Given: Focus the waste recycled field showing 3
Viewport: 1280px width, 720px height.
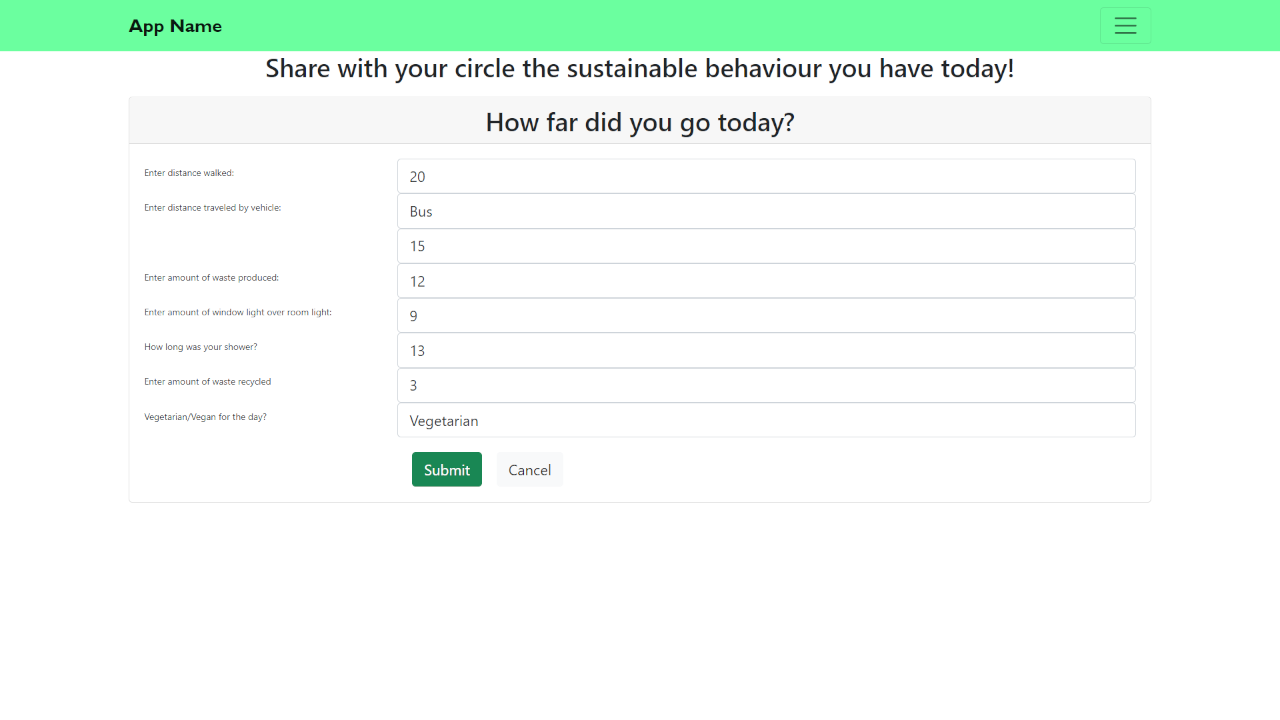Looking at the screenshot, I should [766, 386].
